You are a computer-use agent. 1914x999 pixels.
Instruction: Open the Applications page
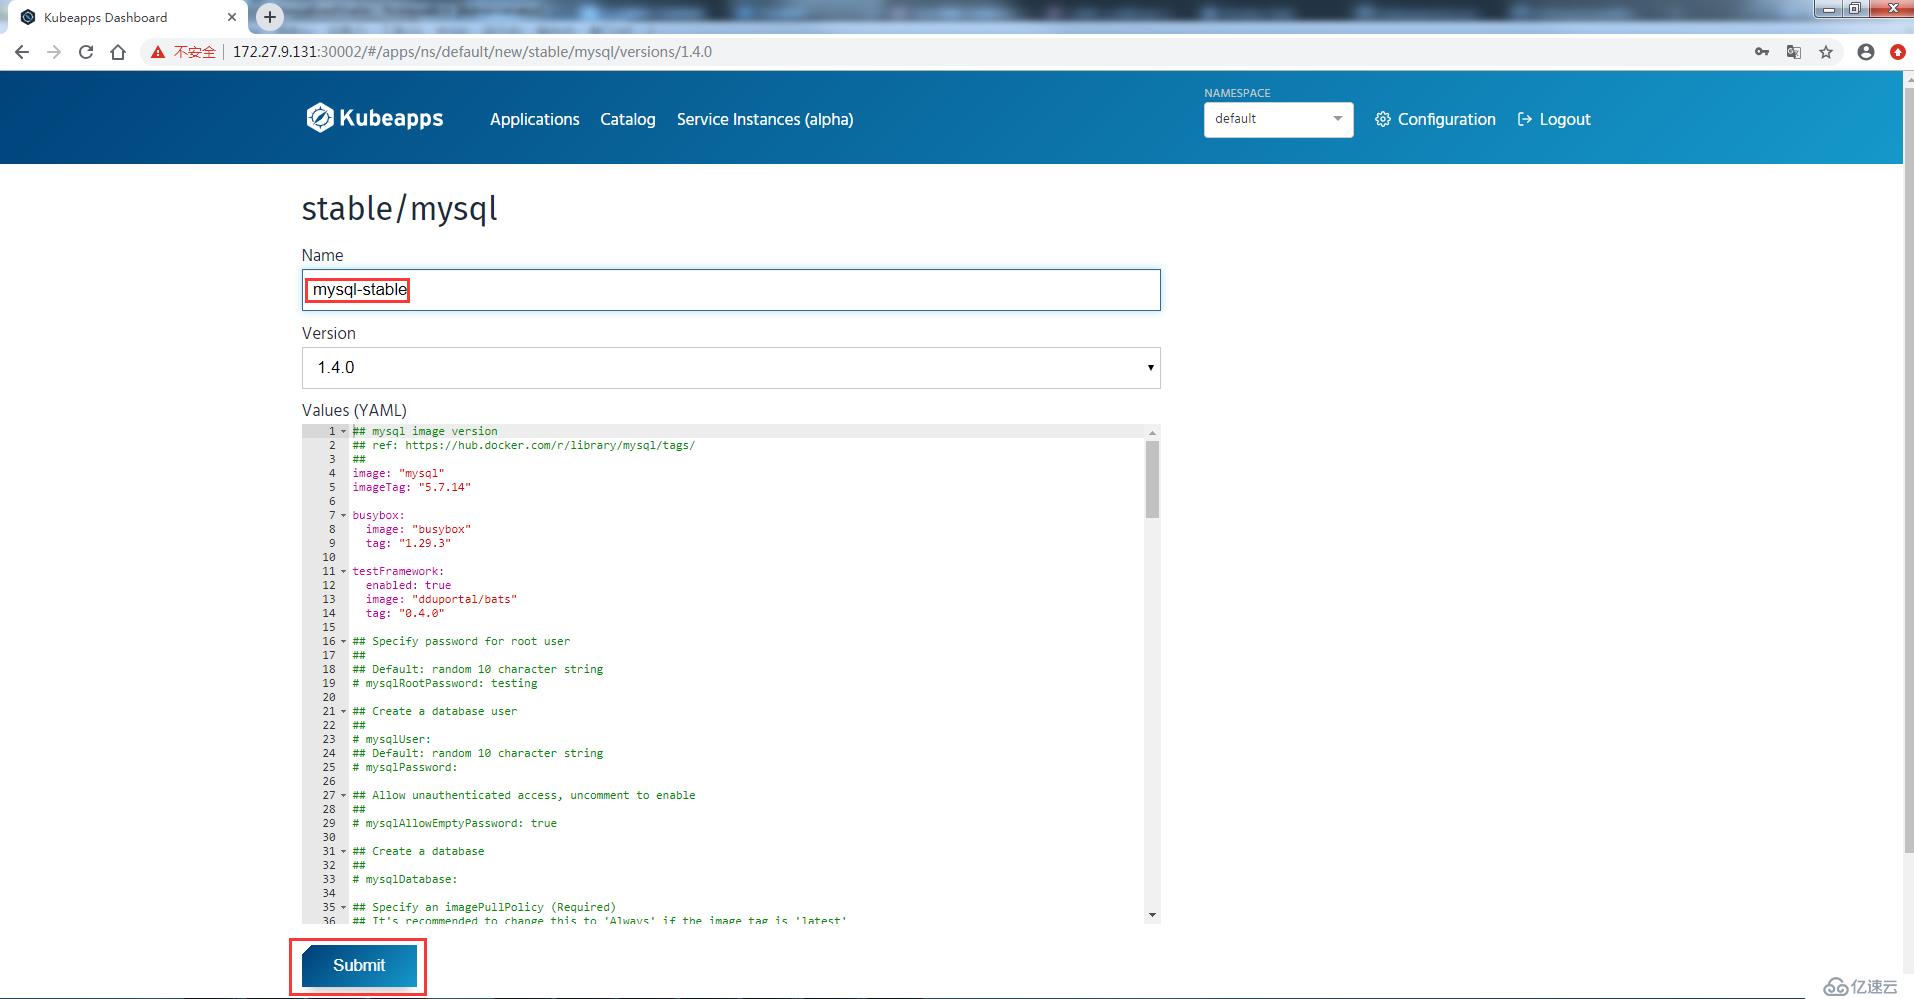[535, 119]
